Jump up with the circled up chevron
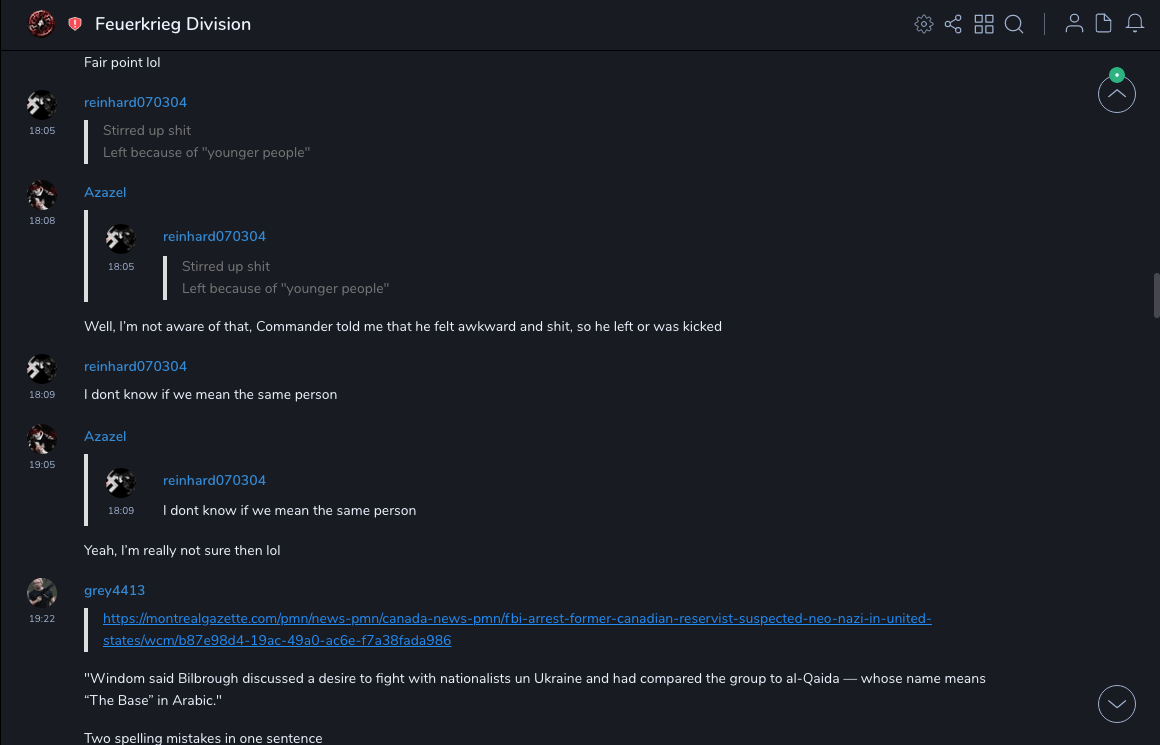Image resolution: width=1160 pixels, height=745 pixels. pyautogui.click(x=1116, y=95)
